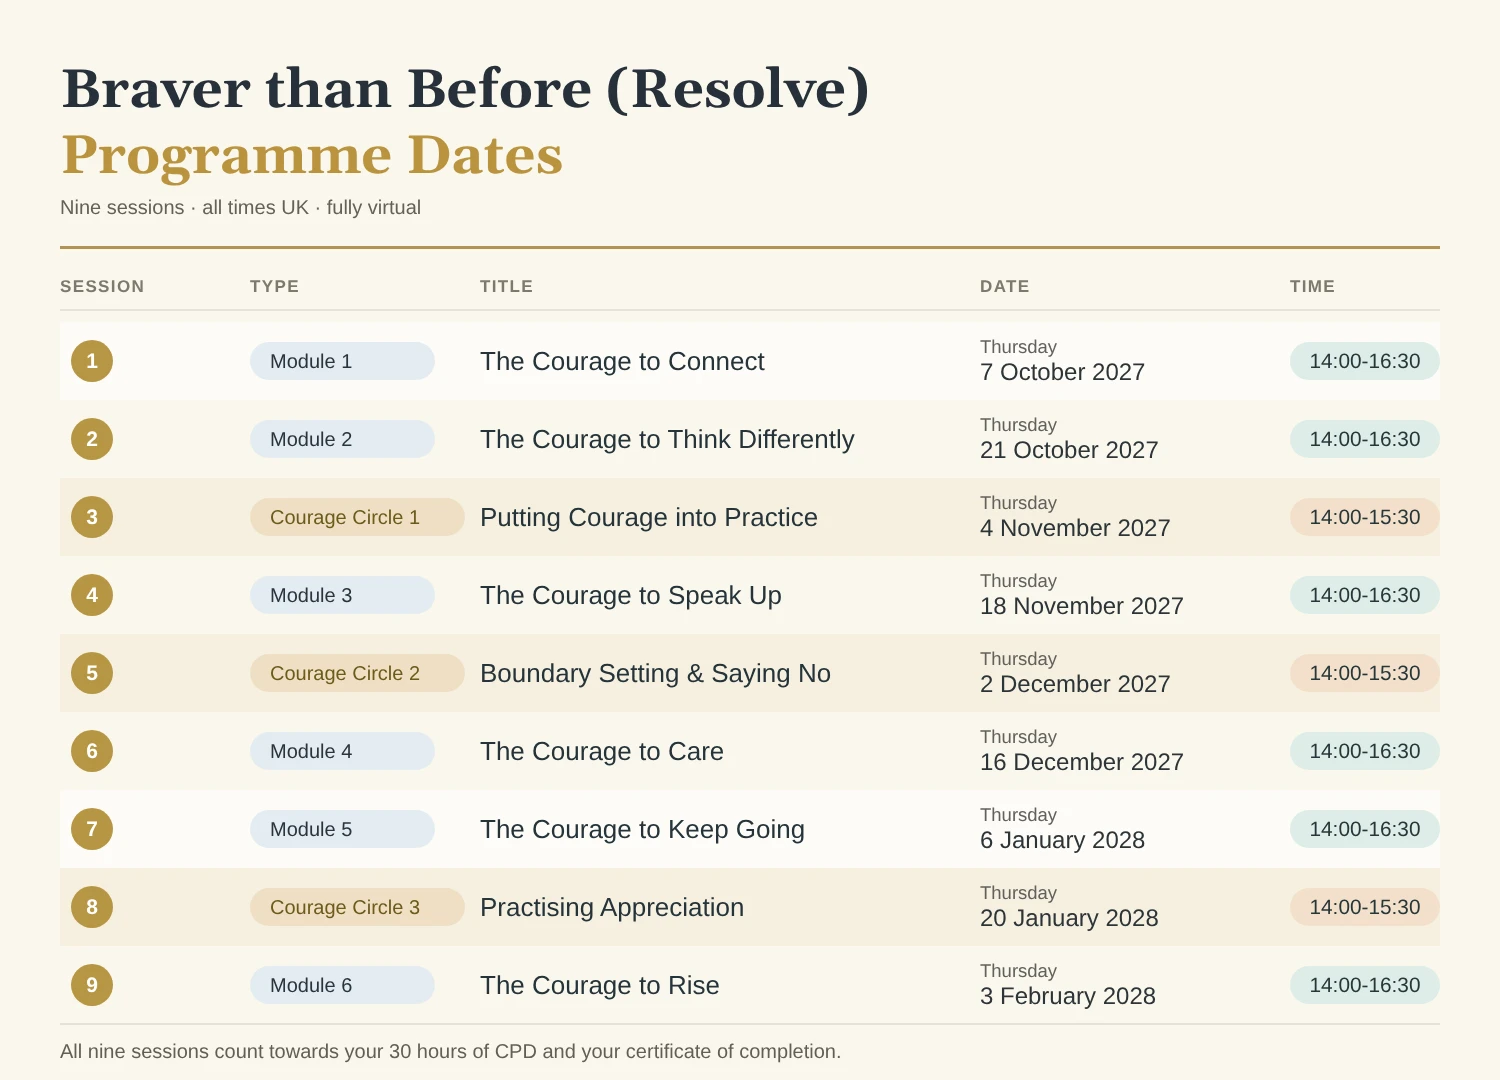Click title 'Putting Courage into Practice'
1500x1080 pixels.
pos(649,517)
